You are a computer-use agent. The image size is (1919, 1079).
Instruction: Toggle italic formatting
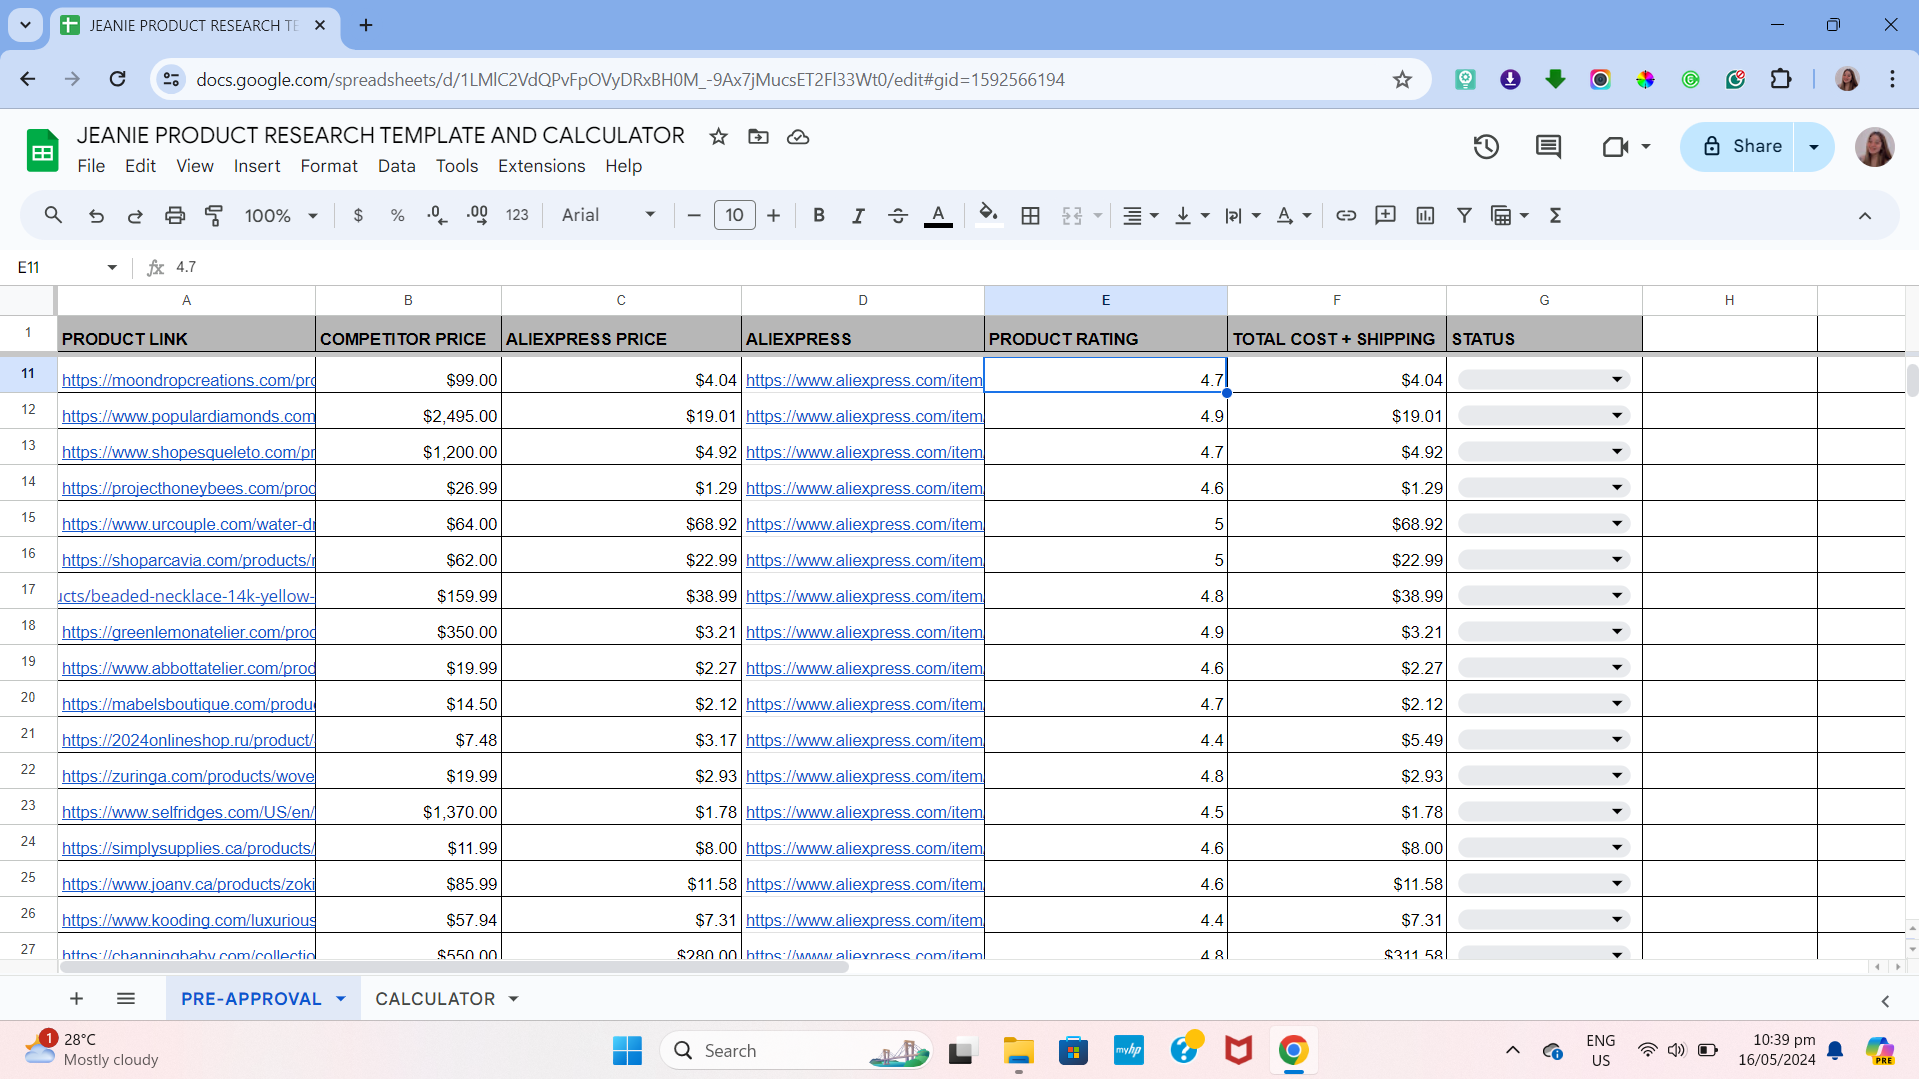click(858, 215)
